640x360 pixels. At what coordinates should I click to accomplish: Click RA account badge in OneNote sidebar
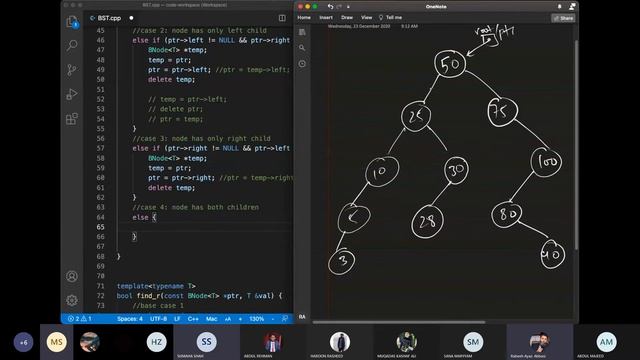[x=302, y=317]
